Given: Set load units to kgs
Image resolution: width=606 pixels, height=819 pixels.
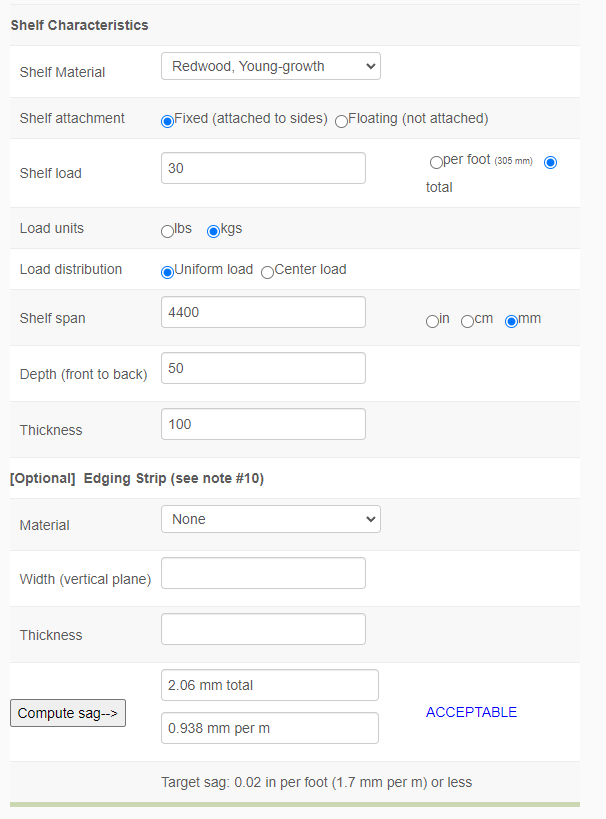Looking at the screenshot, I should tap(213, 231).
